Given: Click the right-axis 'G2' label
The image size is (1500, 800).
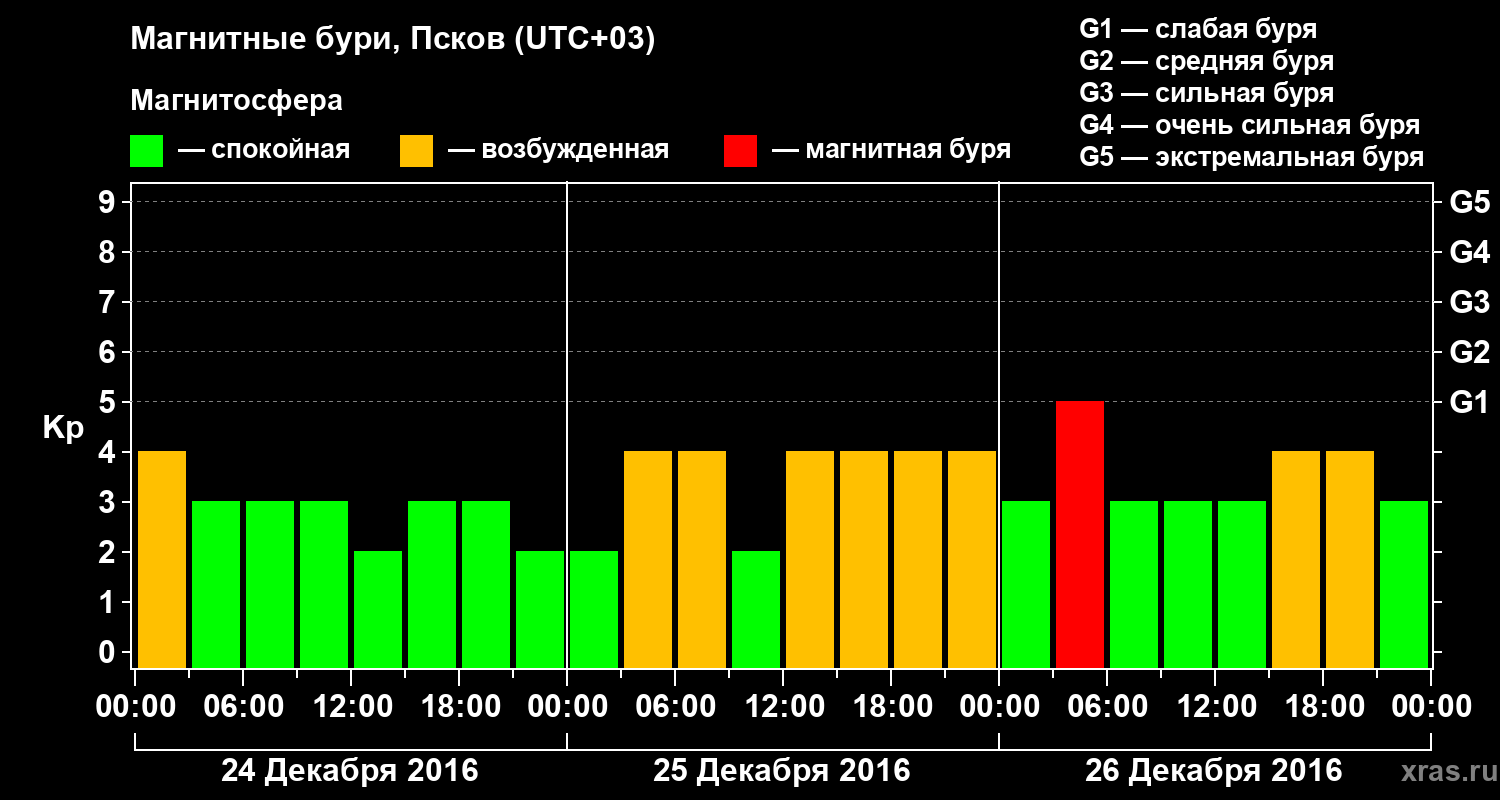Looking at the screenshot, I should 1470,352.
